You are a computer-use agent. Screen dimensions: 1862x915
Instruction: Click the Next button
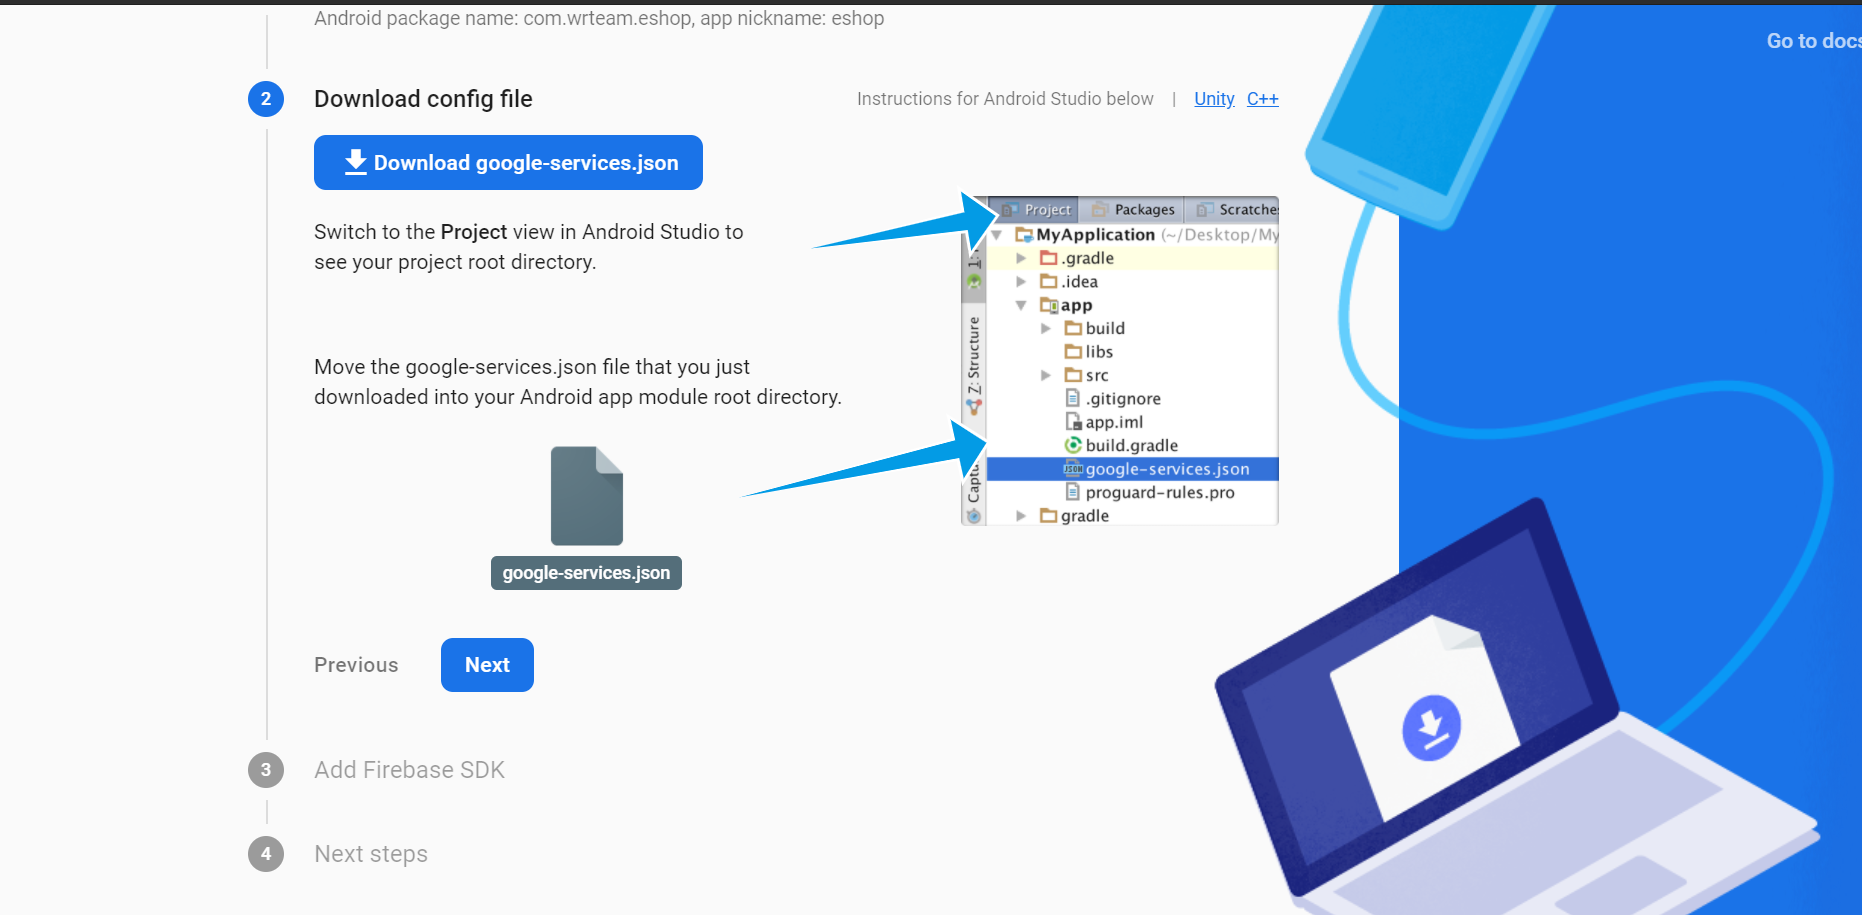pyautogui.click(x=487, y=665)
